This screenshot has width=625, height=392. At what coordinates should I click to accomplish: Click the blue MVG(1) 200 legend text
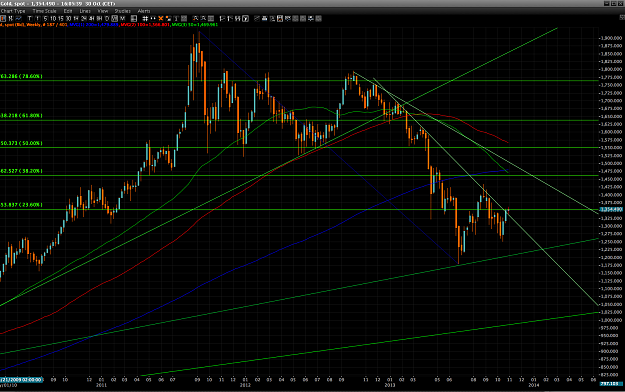click(94, 25)
